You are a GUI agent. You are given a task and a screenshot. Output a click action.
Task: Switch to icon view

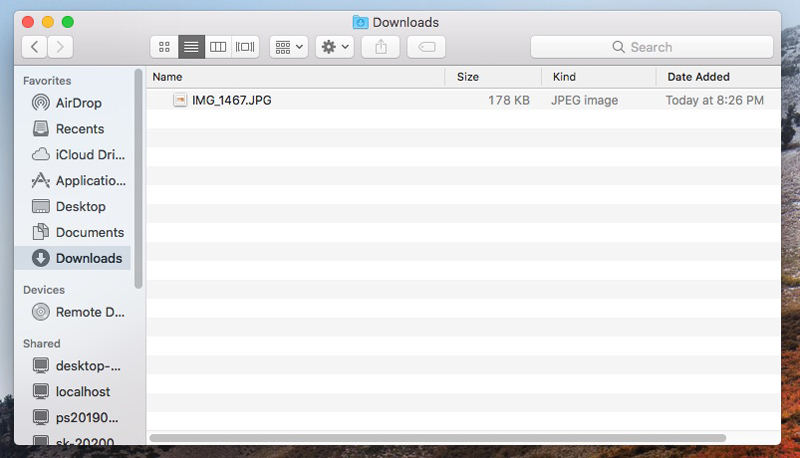164,47
